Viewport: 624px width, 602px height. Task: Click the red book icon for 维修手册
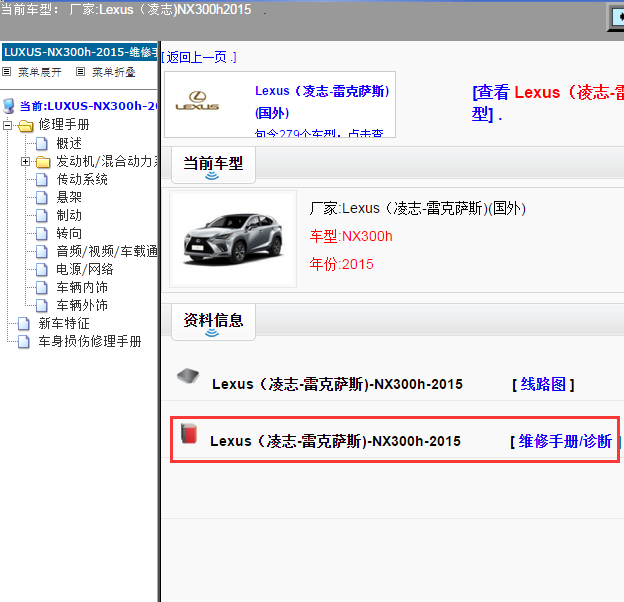coord(189,434)
